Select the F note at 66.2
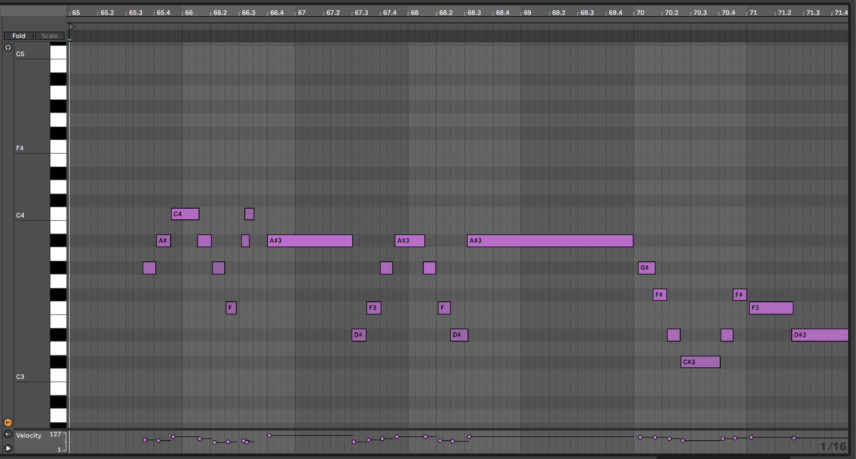 [x=231, y=308]
